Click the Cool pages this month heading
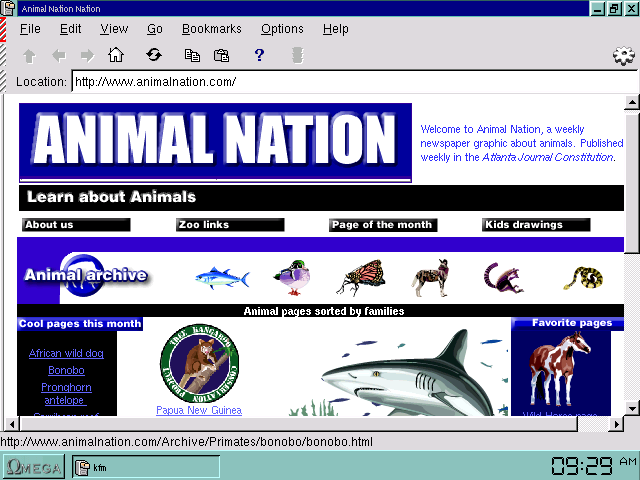Image resolution: width=640 pixels, height=480 pixels. 80,324
